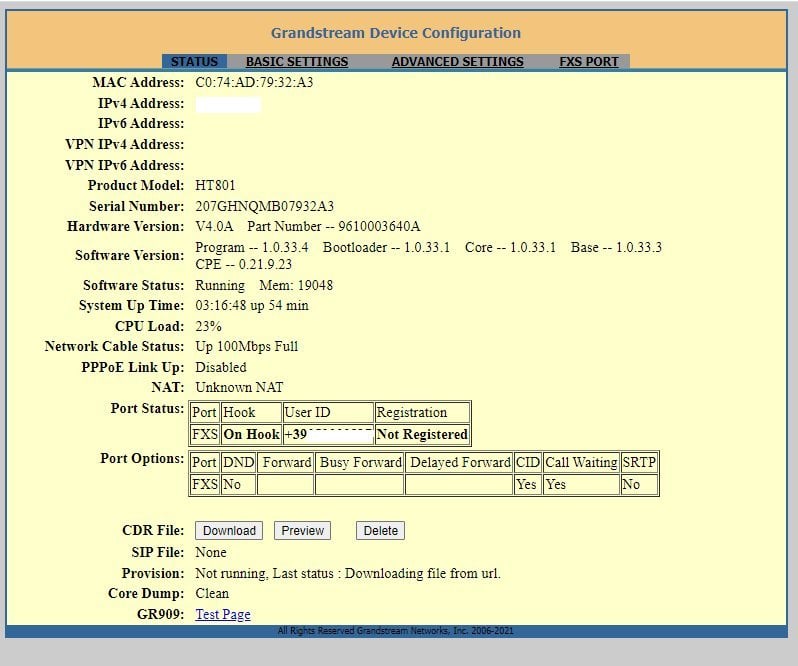Click Call Waiting Yes cell
The image size is (798, 666).
coord(581,484)
